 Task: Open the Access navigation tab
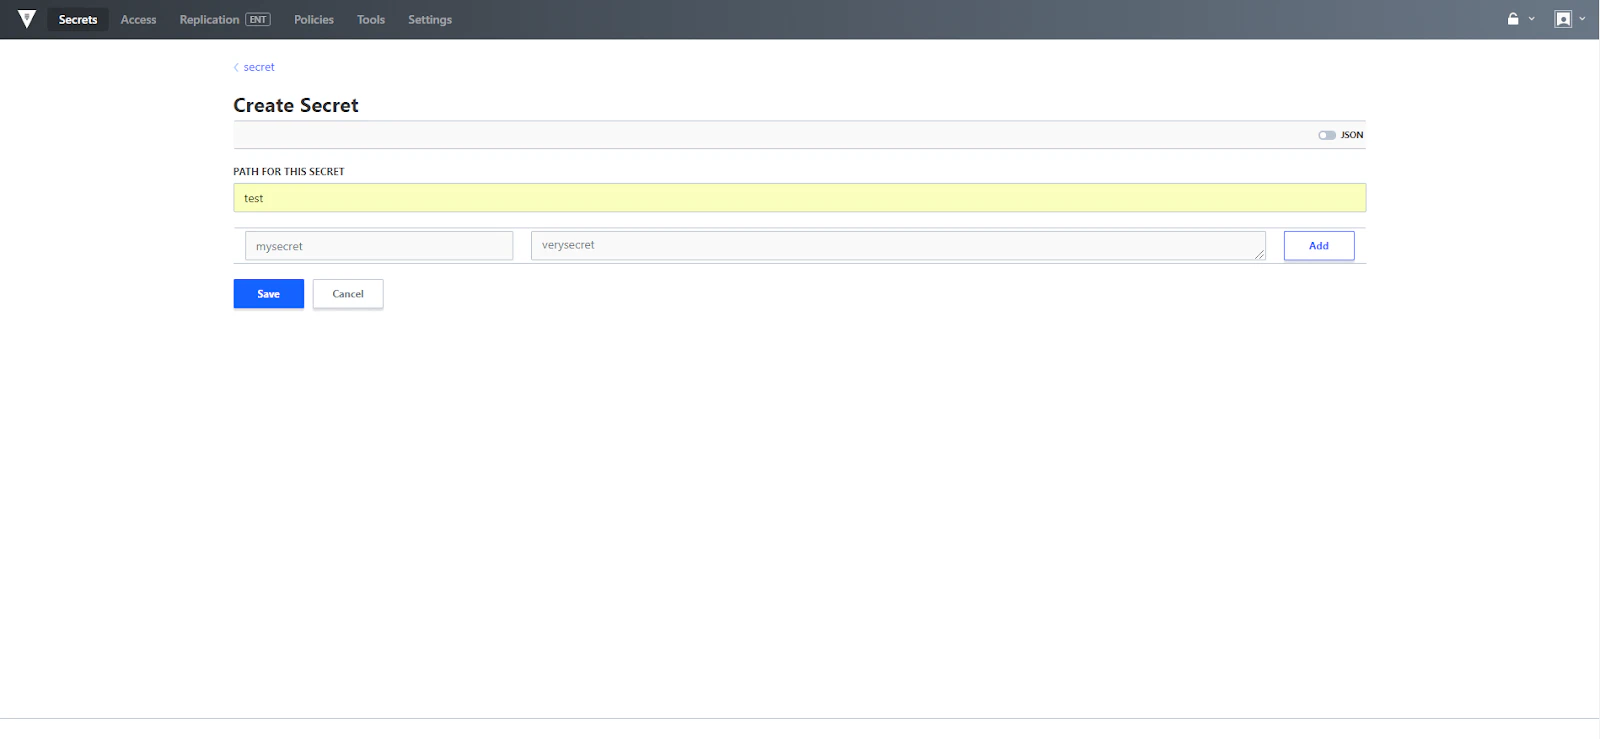coord(138,19)
